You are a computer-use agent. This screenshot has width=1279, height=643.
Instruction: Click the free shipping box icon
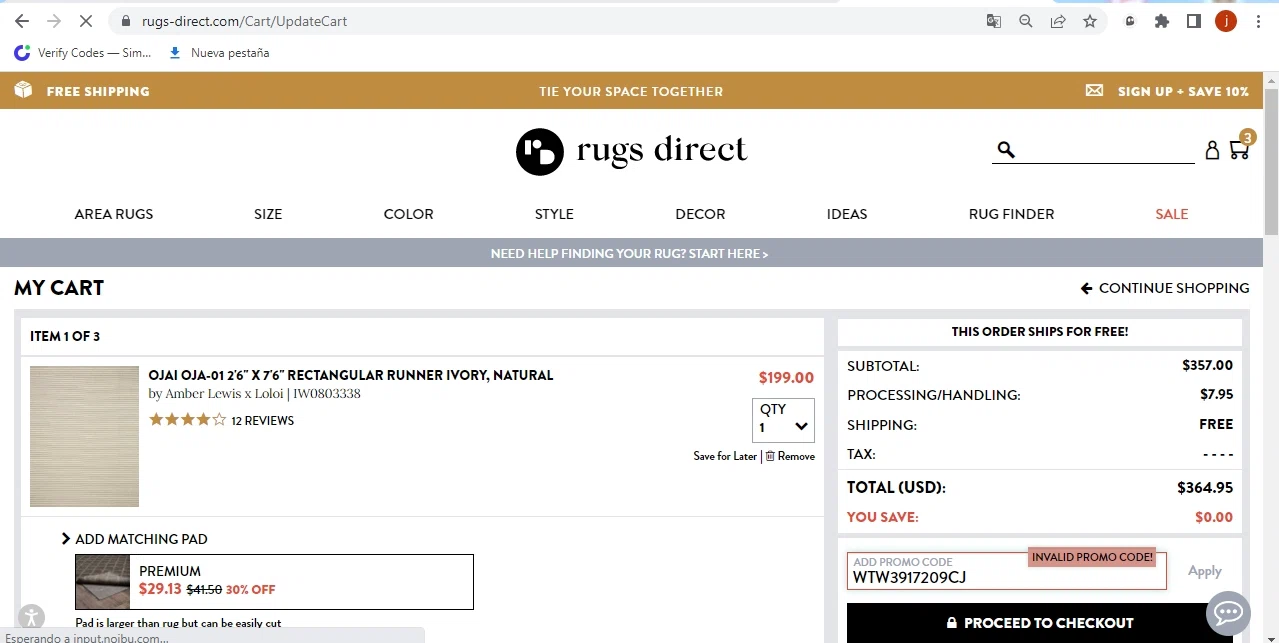[x=23, y=90]
